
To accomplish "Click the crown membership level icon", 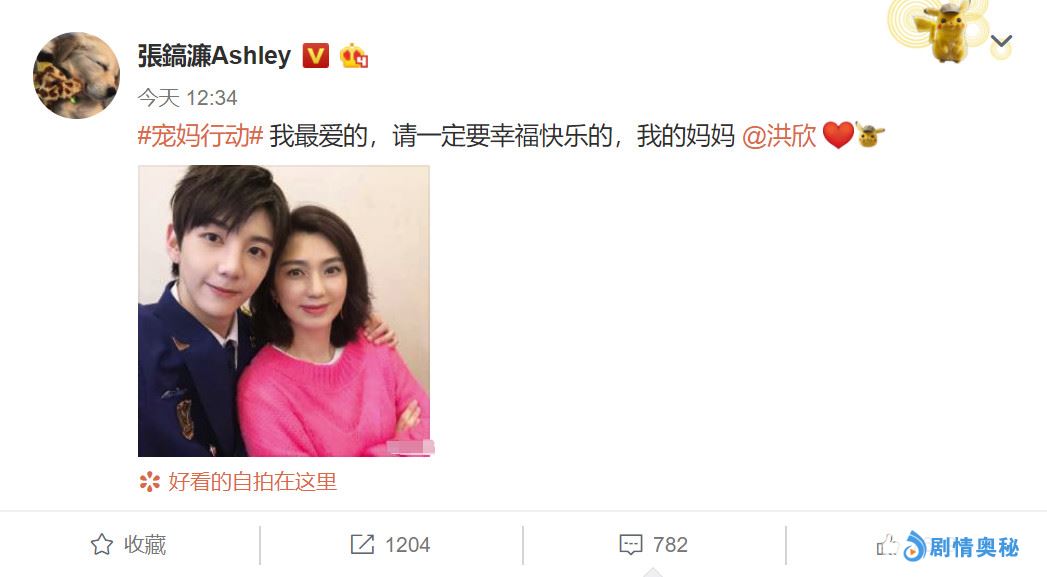I will click(354, 56).
